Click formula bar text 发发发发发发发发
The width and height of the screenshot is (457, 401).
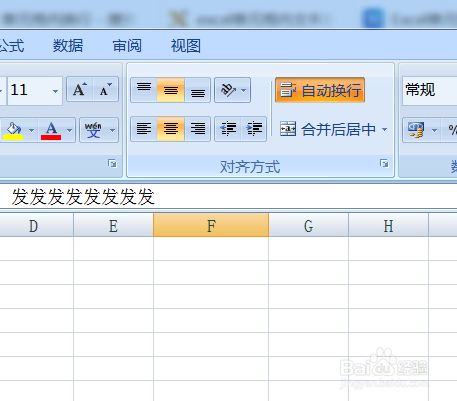coord(83,196)
